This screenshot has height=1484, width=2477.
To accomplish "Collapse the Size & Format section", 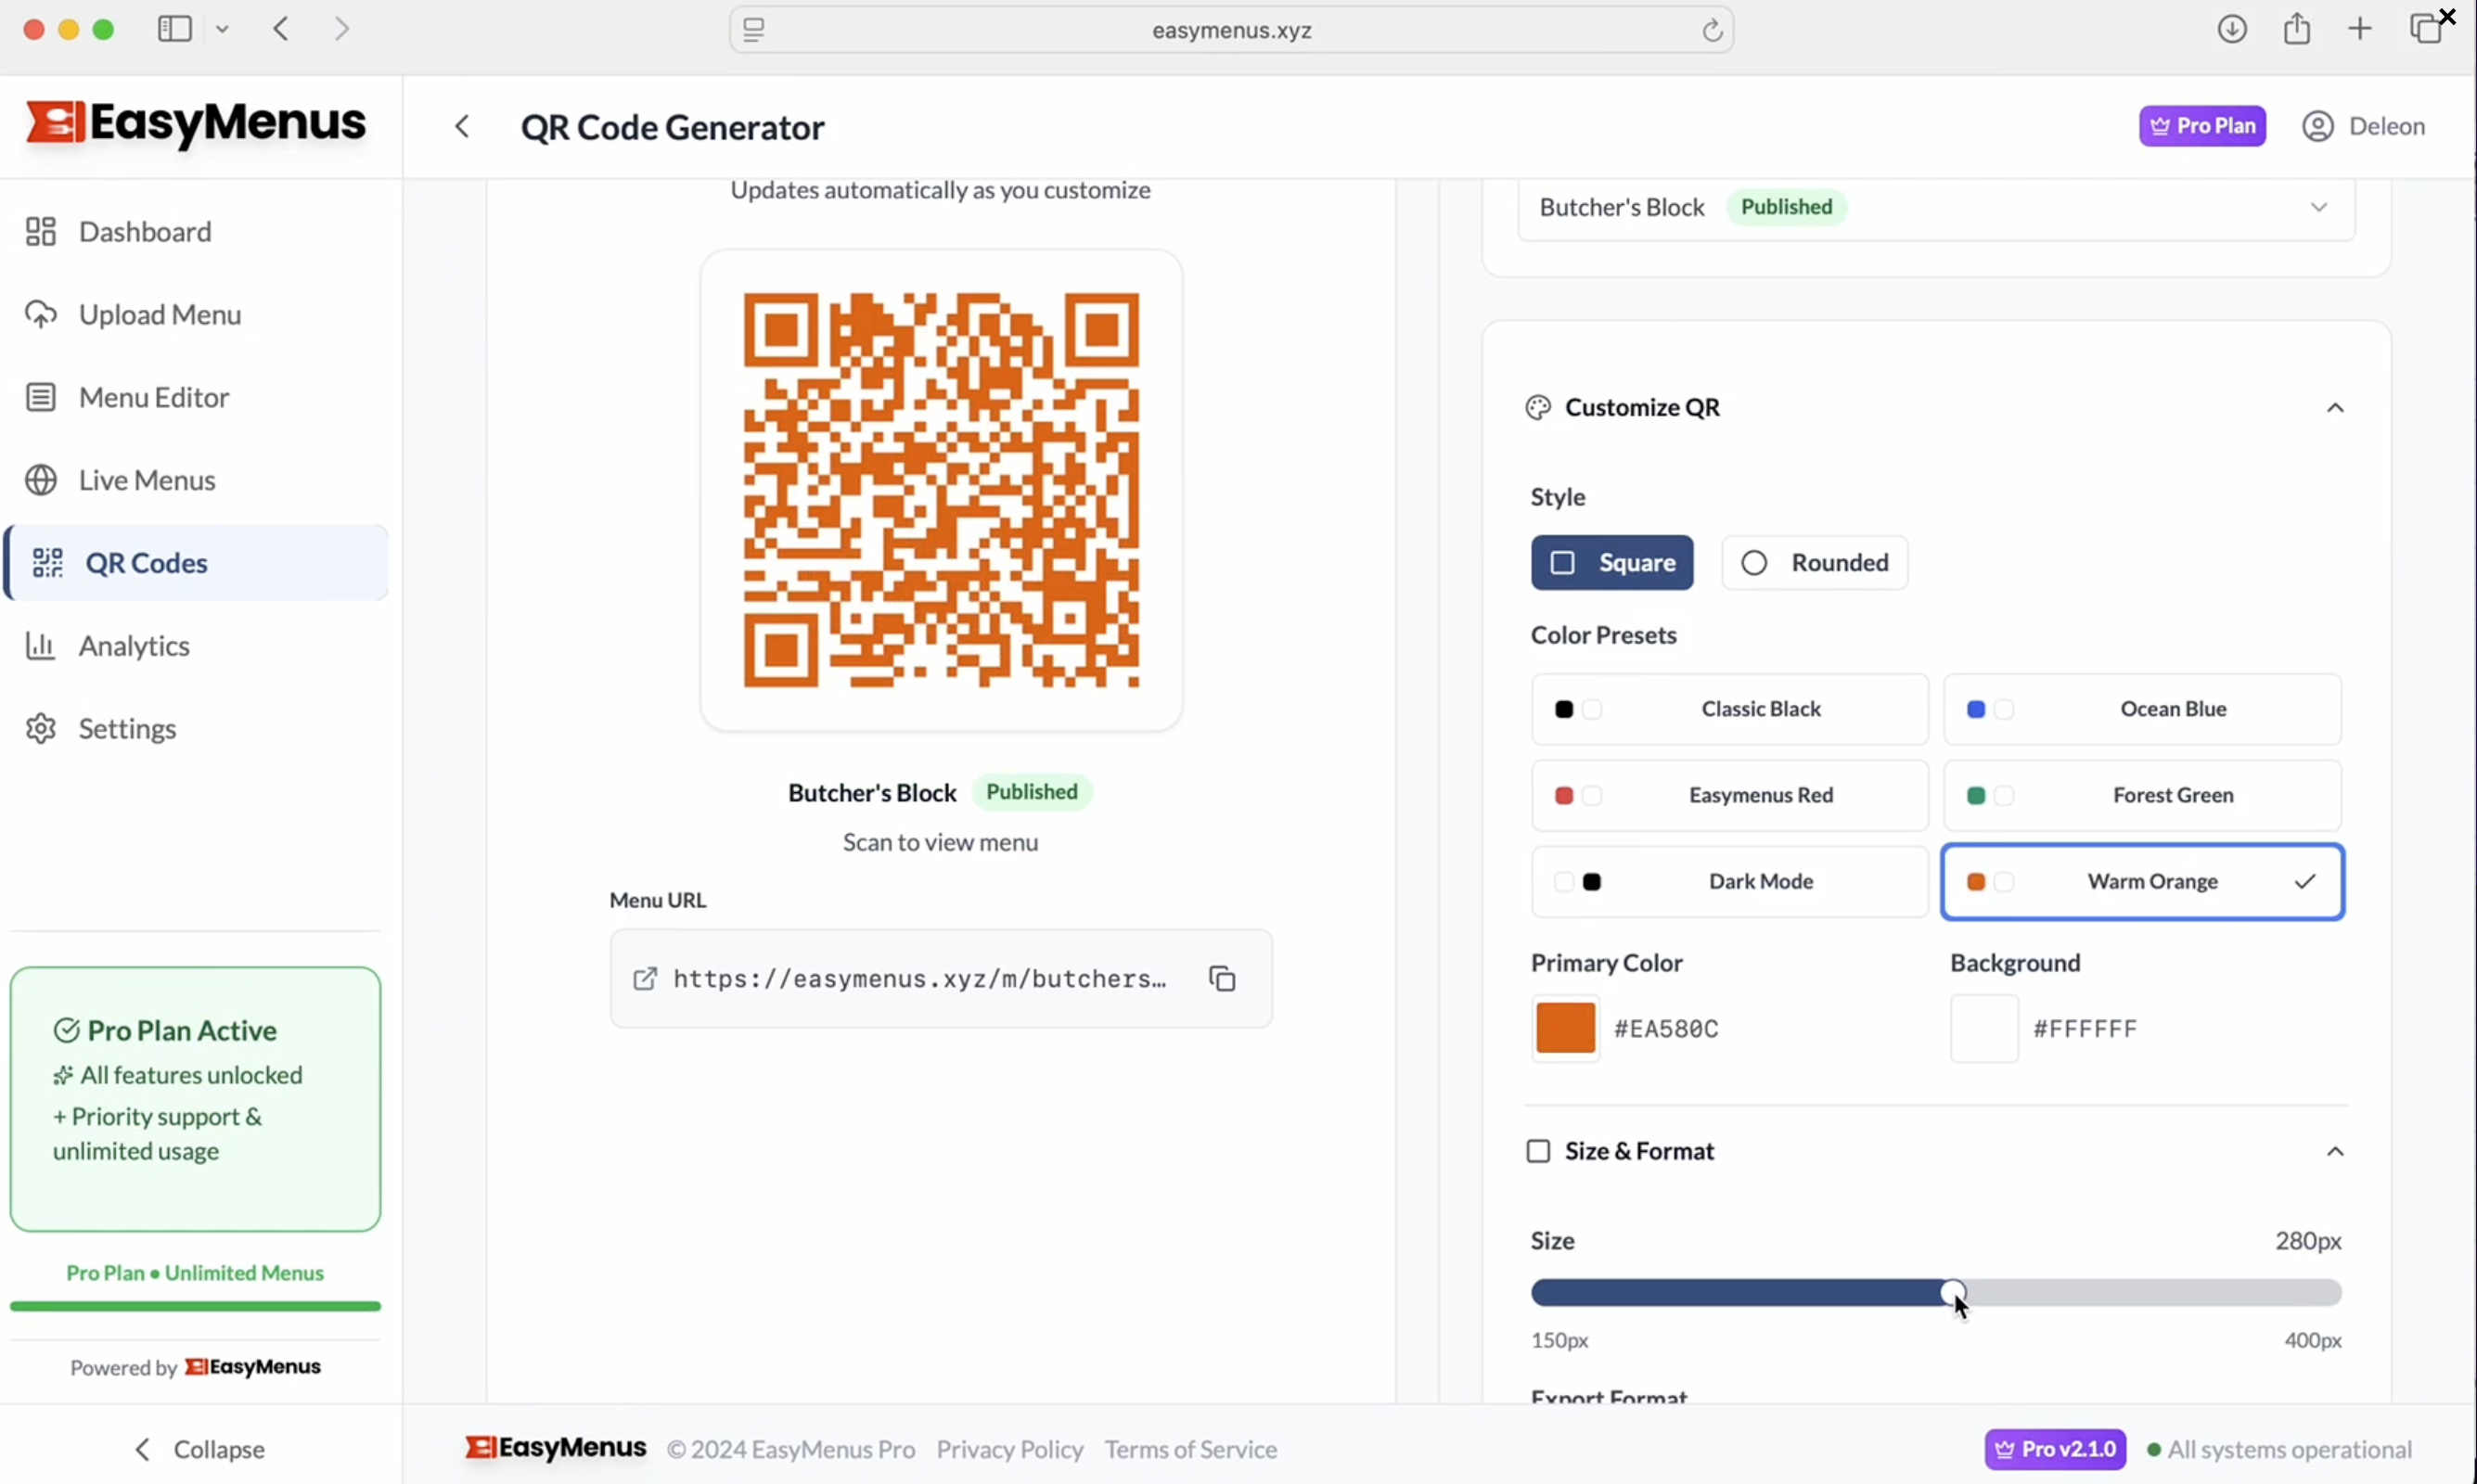I will 2334,1152.
